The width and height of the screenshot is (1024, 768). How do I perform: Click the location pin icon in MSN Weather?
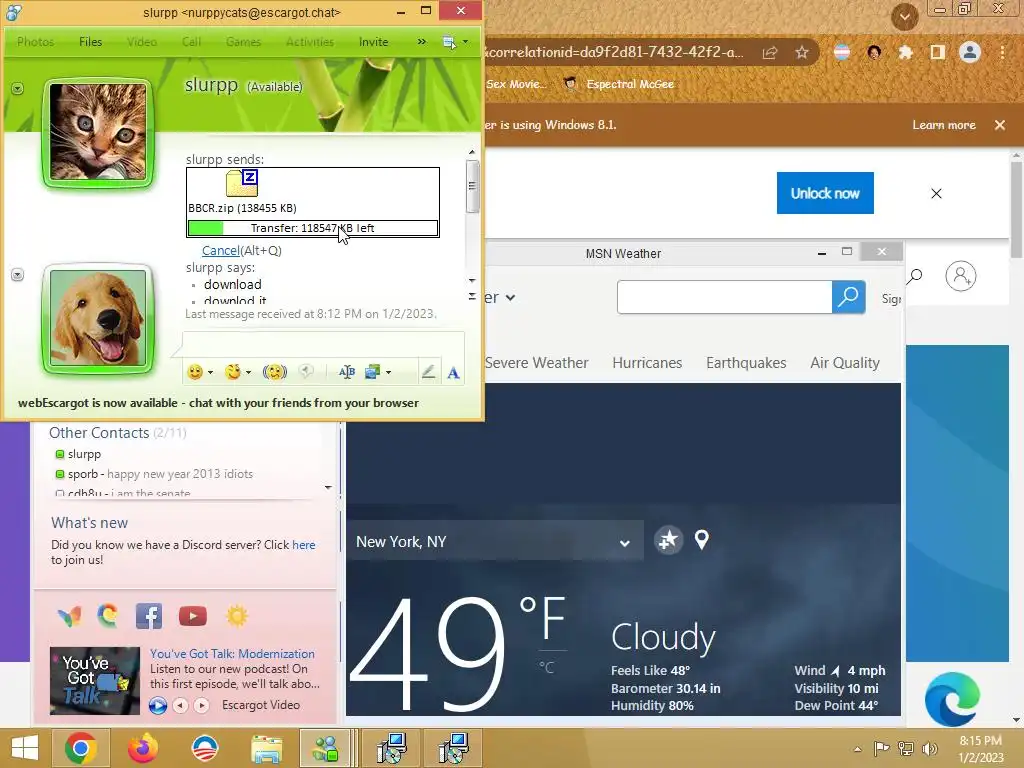click(701, 540)
